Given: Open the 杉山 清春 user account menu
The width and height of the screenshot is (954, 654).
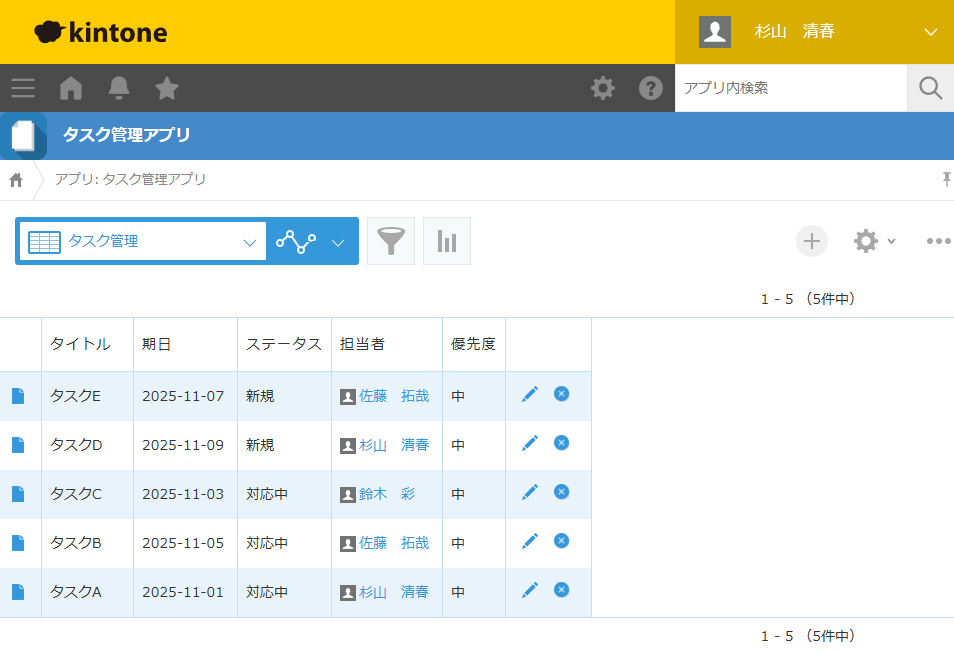Looking at the screenshot, I should (814, 32).
